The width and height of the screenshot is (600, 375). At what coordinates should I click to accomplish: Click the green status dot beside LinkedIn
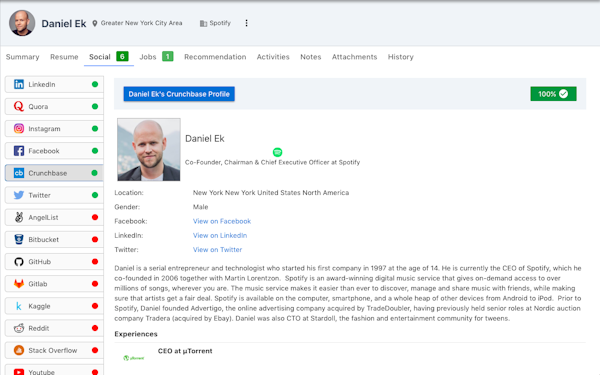95,84
